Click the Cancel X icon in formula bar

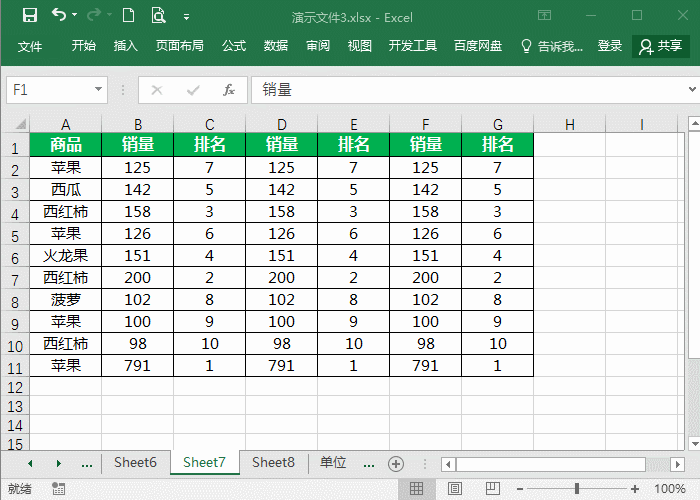click(x=157, y=90)
